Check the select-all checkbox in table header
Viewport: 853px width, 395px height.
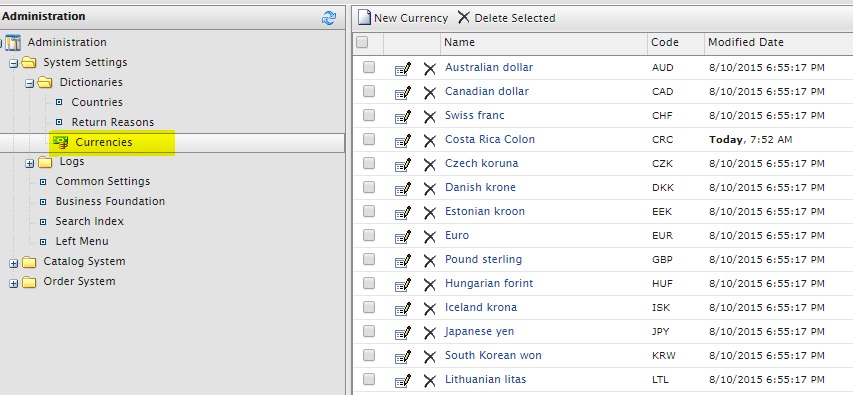pos(362,42)
